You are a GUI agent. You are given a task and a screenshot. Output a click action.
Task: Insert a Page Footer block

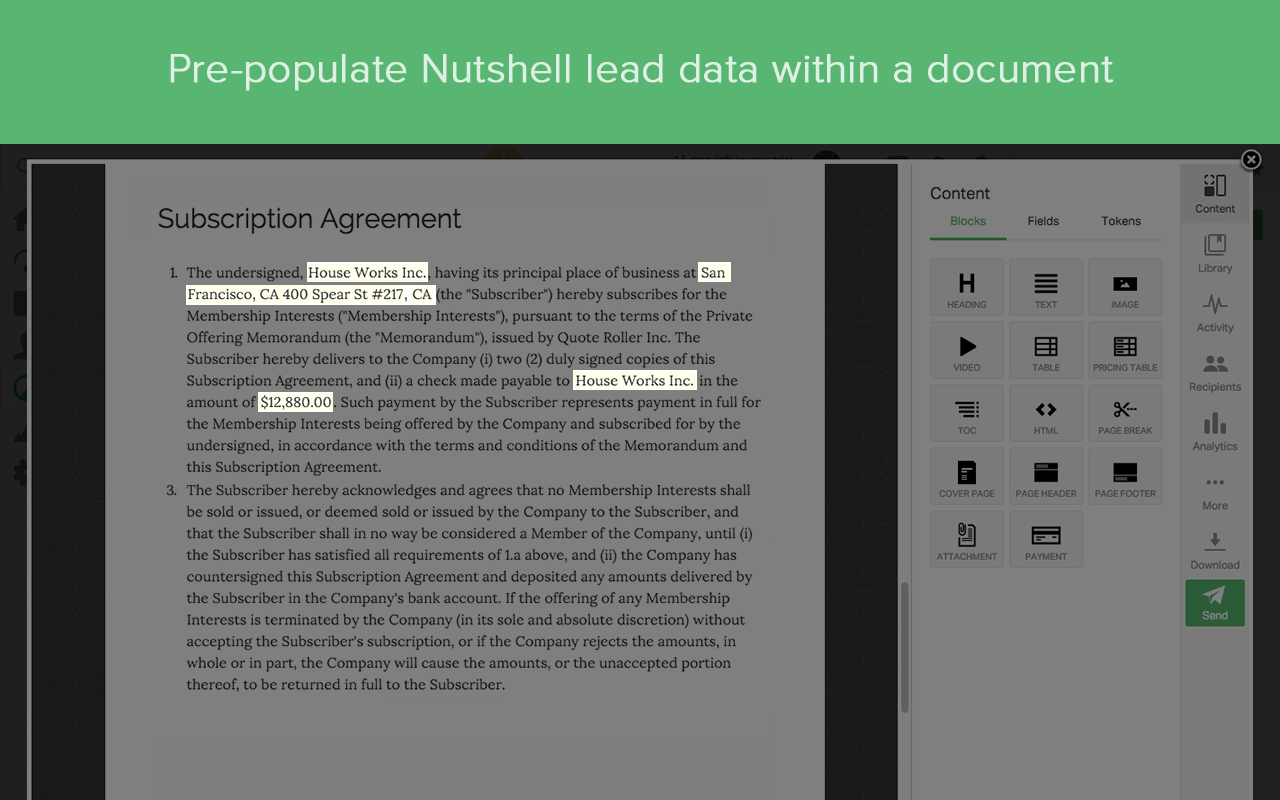tap(1124, 476)
